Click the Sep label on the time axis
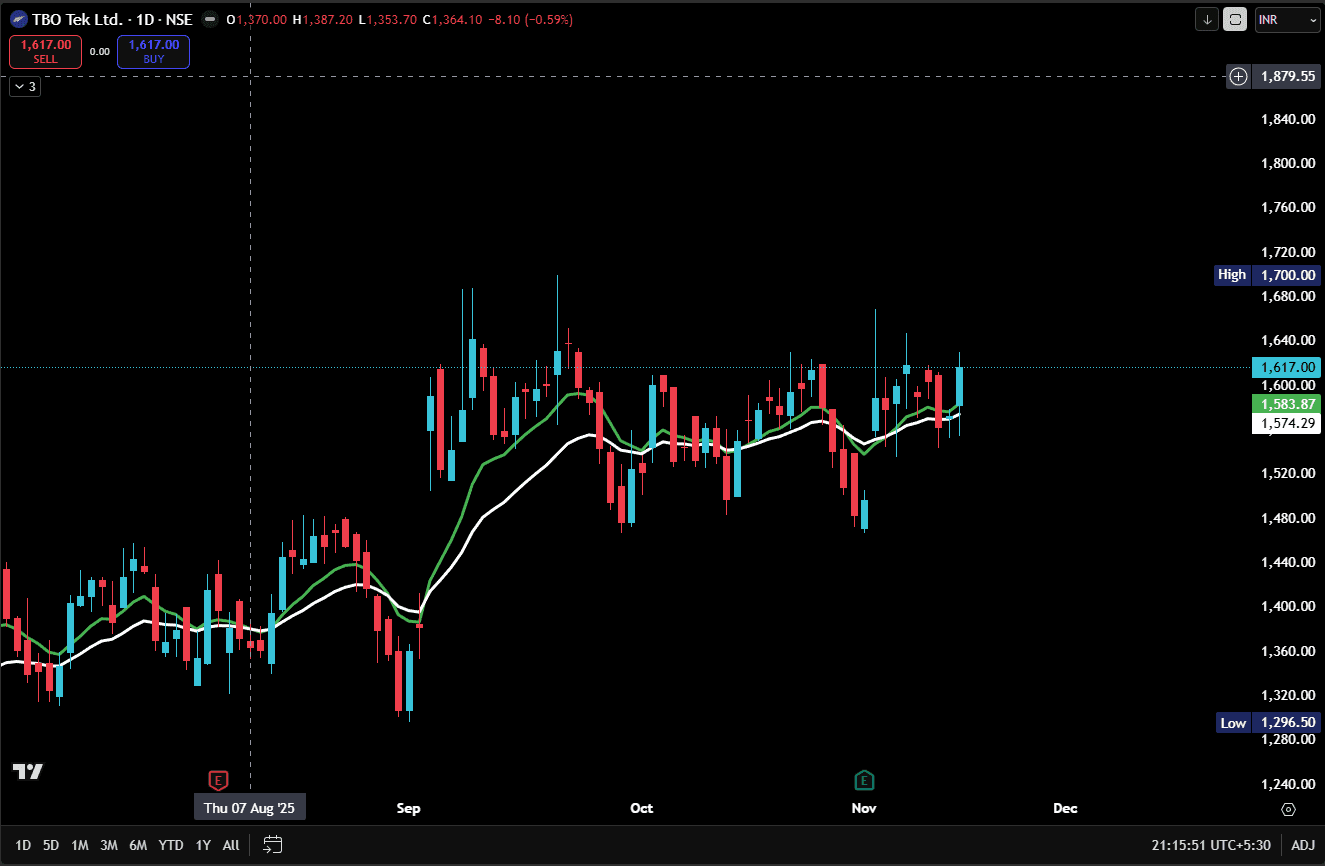 tap(409, 808)
